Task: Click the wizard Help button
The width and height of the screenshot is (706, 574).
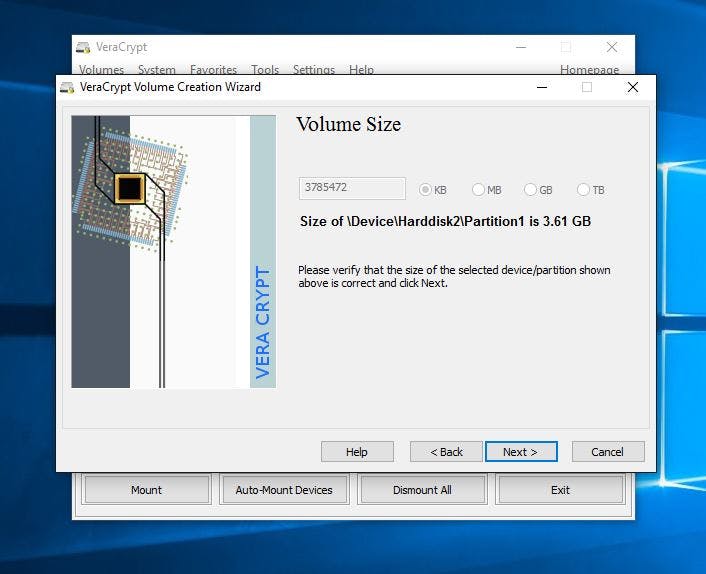Action: coord(357,452)
